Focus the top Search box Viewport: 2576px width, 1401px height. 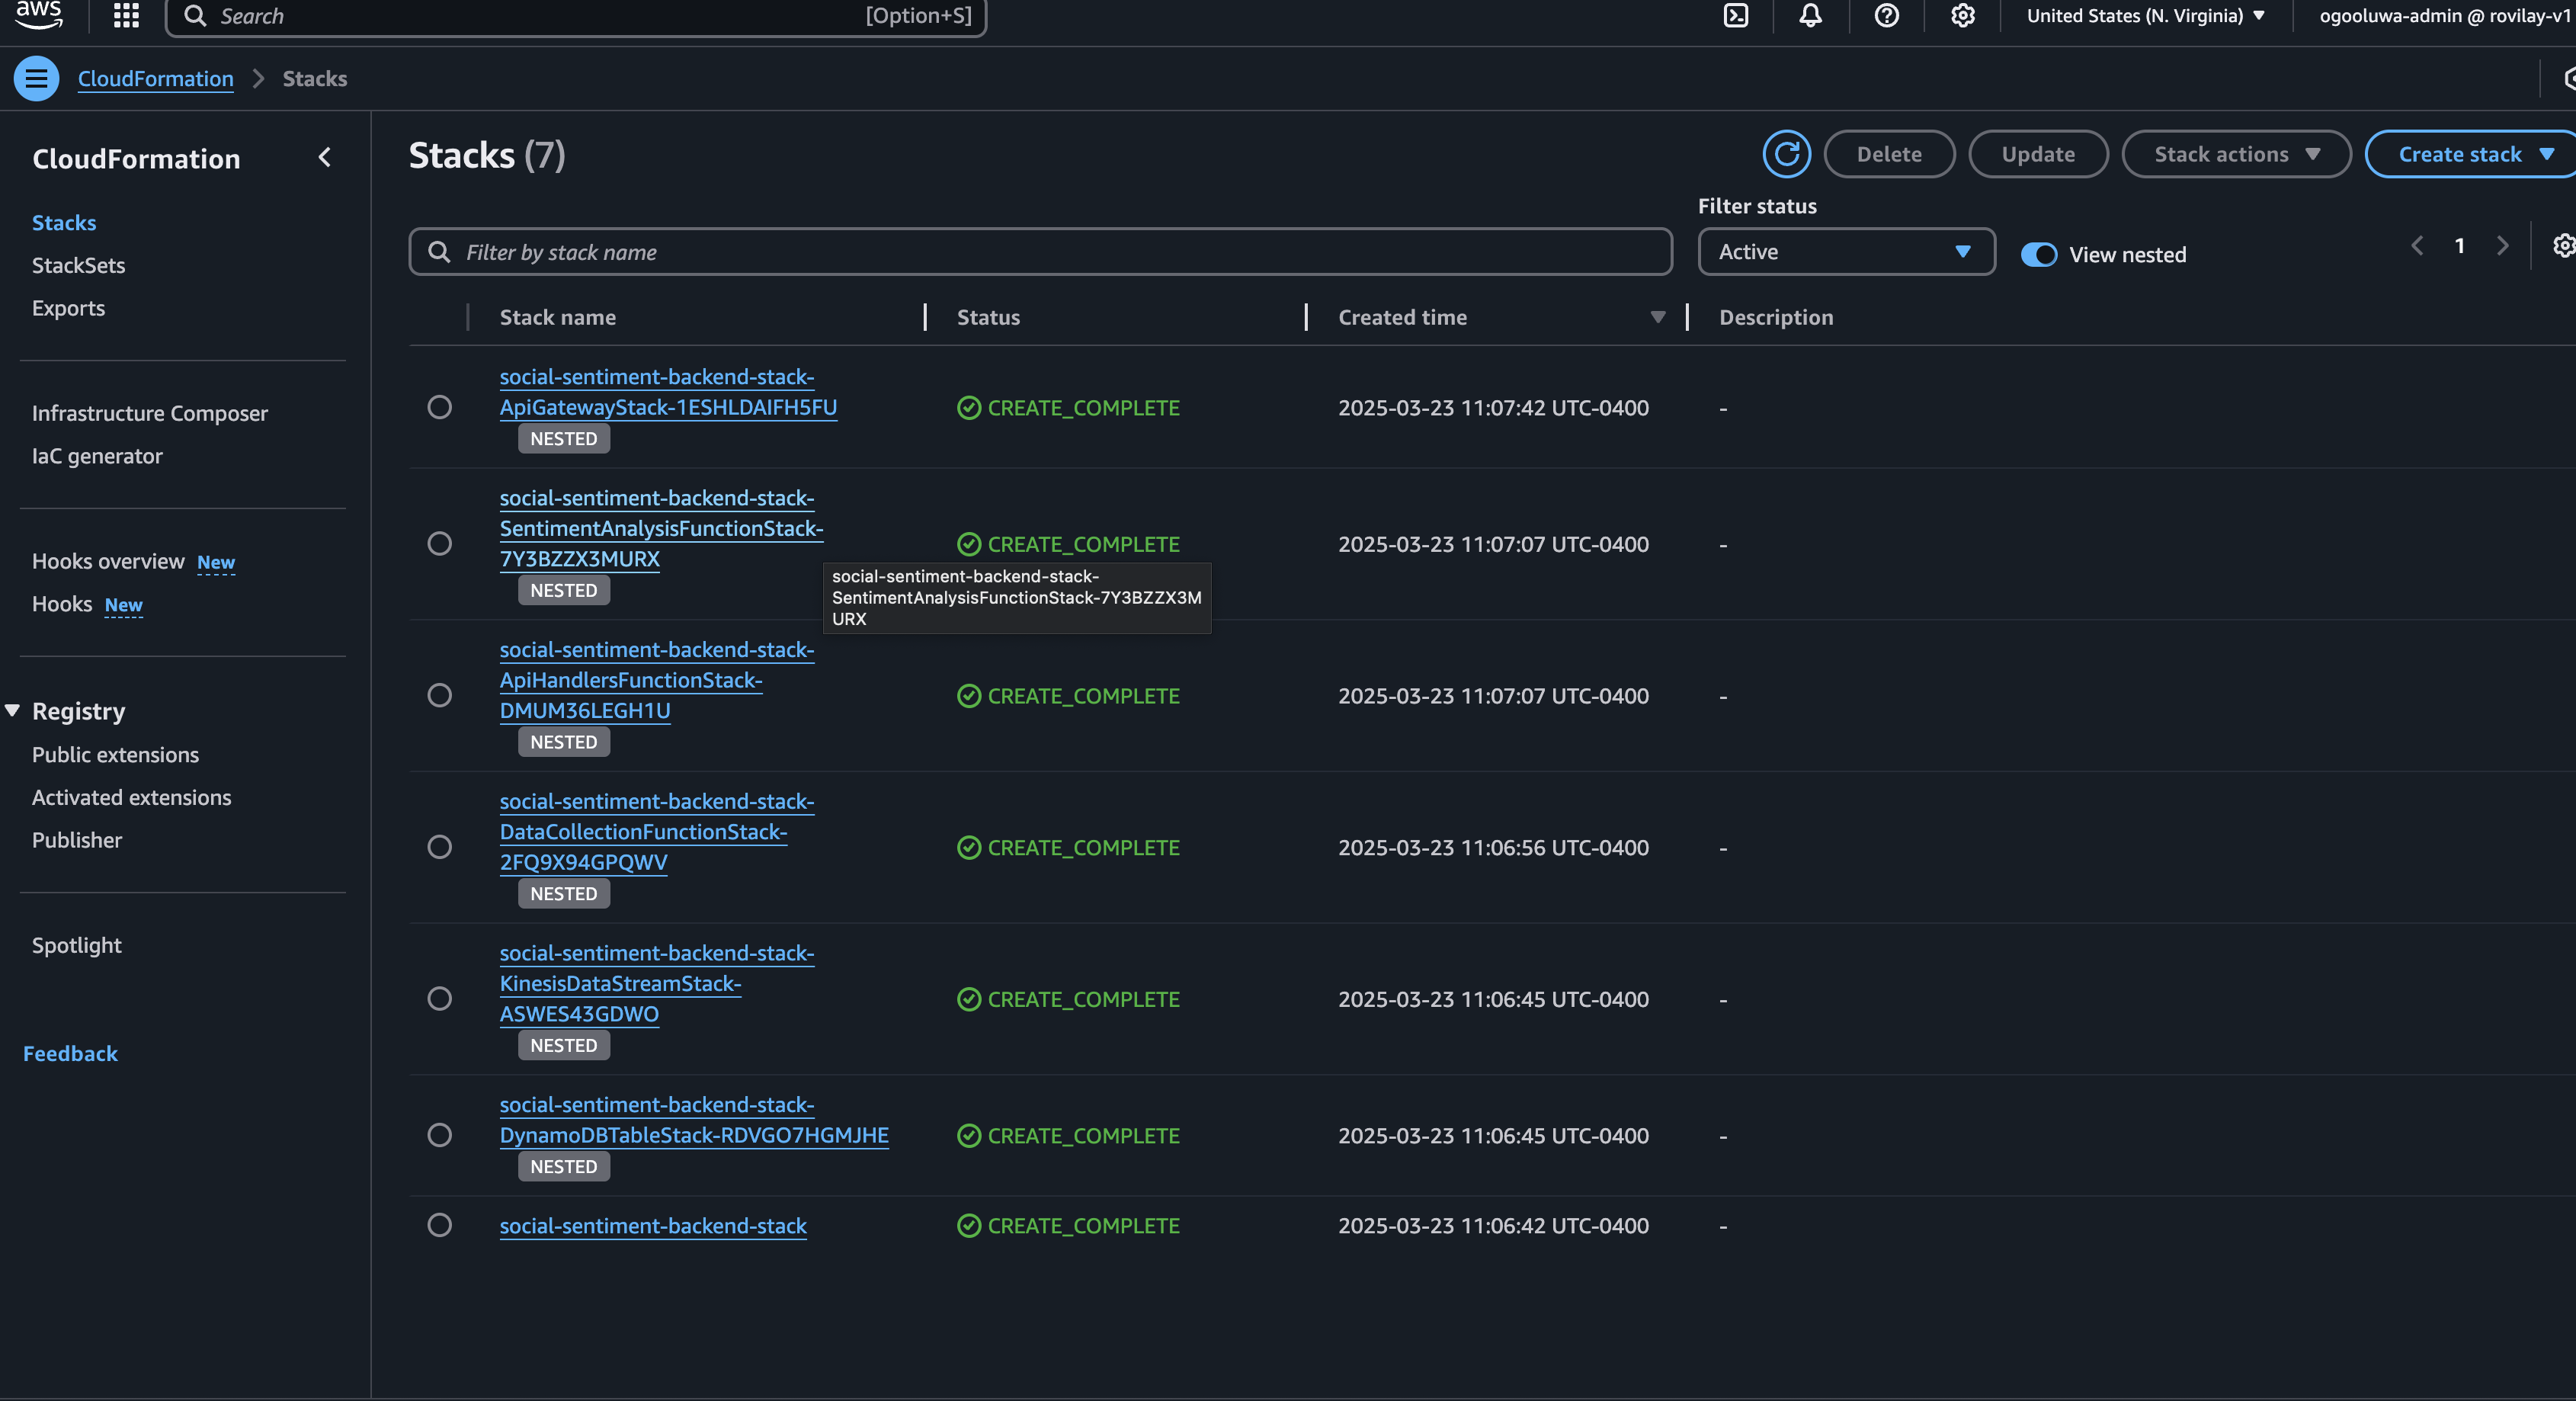[x=576, y=16]
